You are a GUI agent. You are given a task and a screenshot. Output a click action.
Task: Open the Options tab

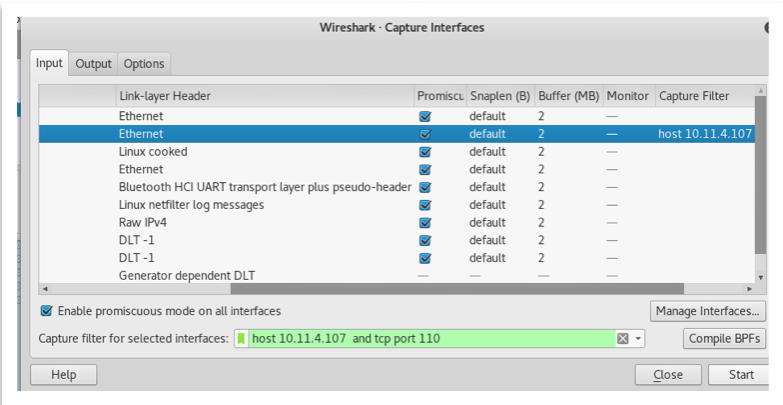pos(144,64)
